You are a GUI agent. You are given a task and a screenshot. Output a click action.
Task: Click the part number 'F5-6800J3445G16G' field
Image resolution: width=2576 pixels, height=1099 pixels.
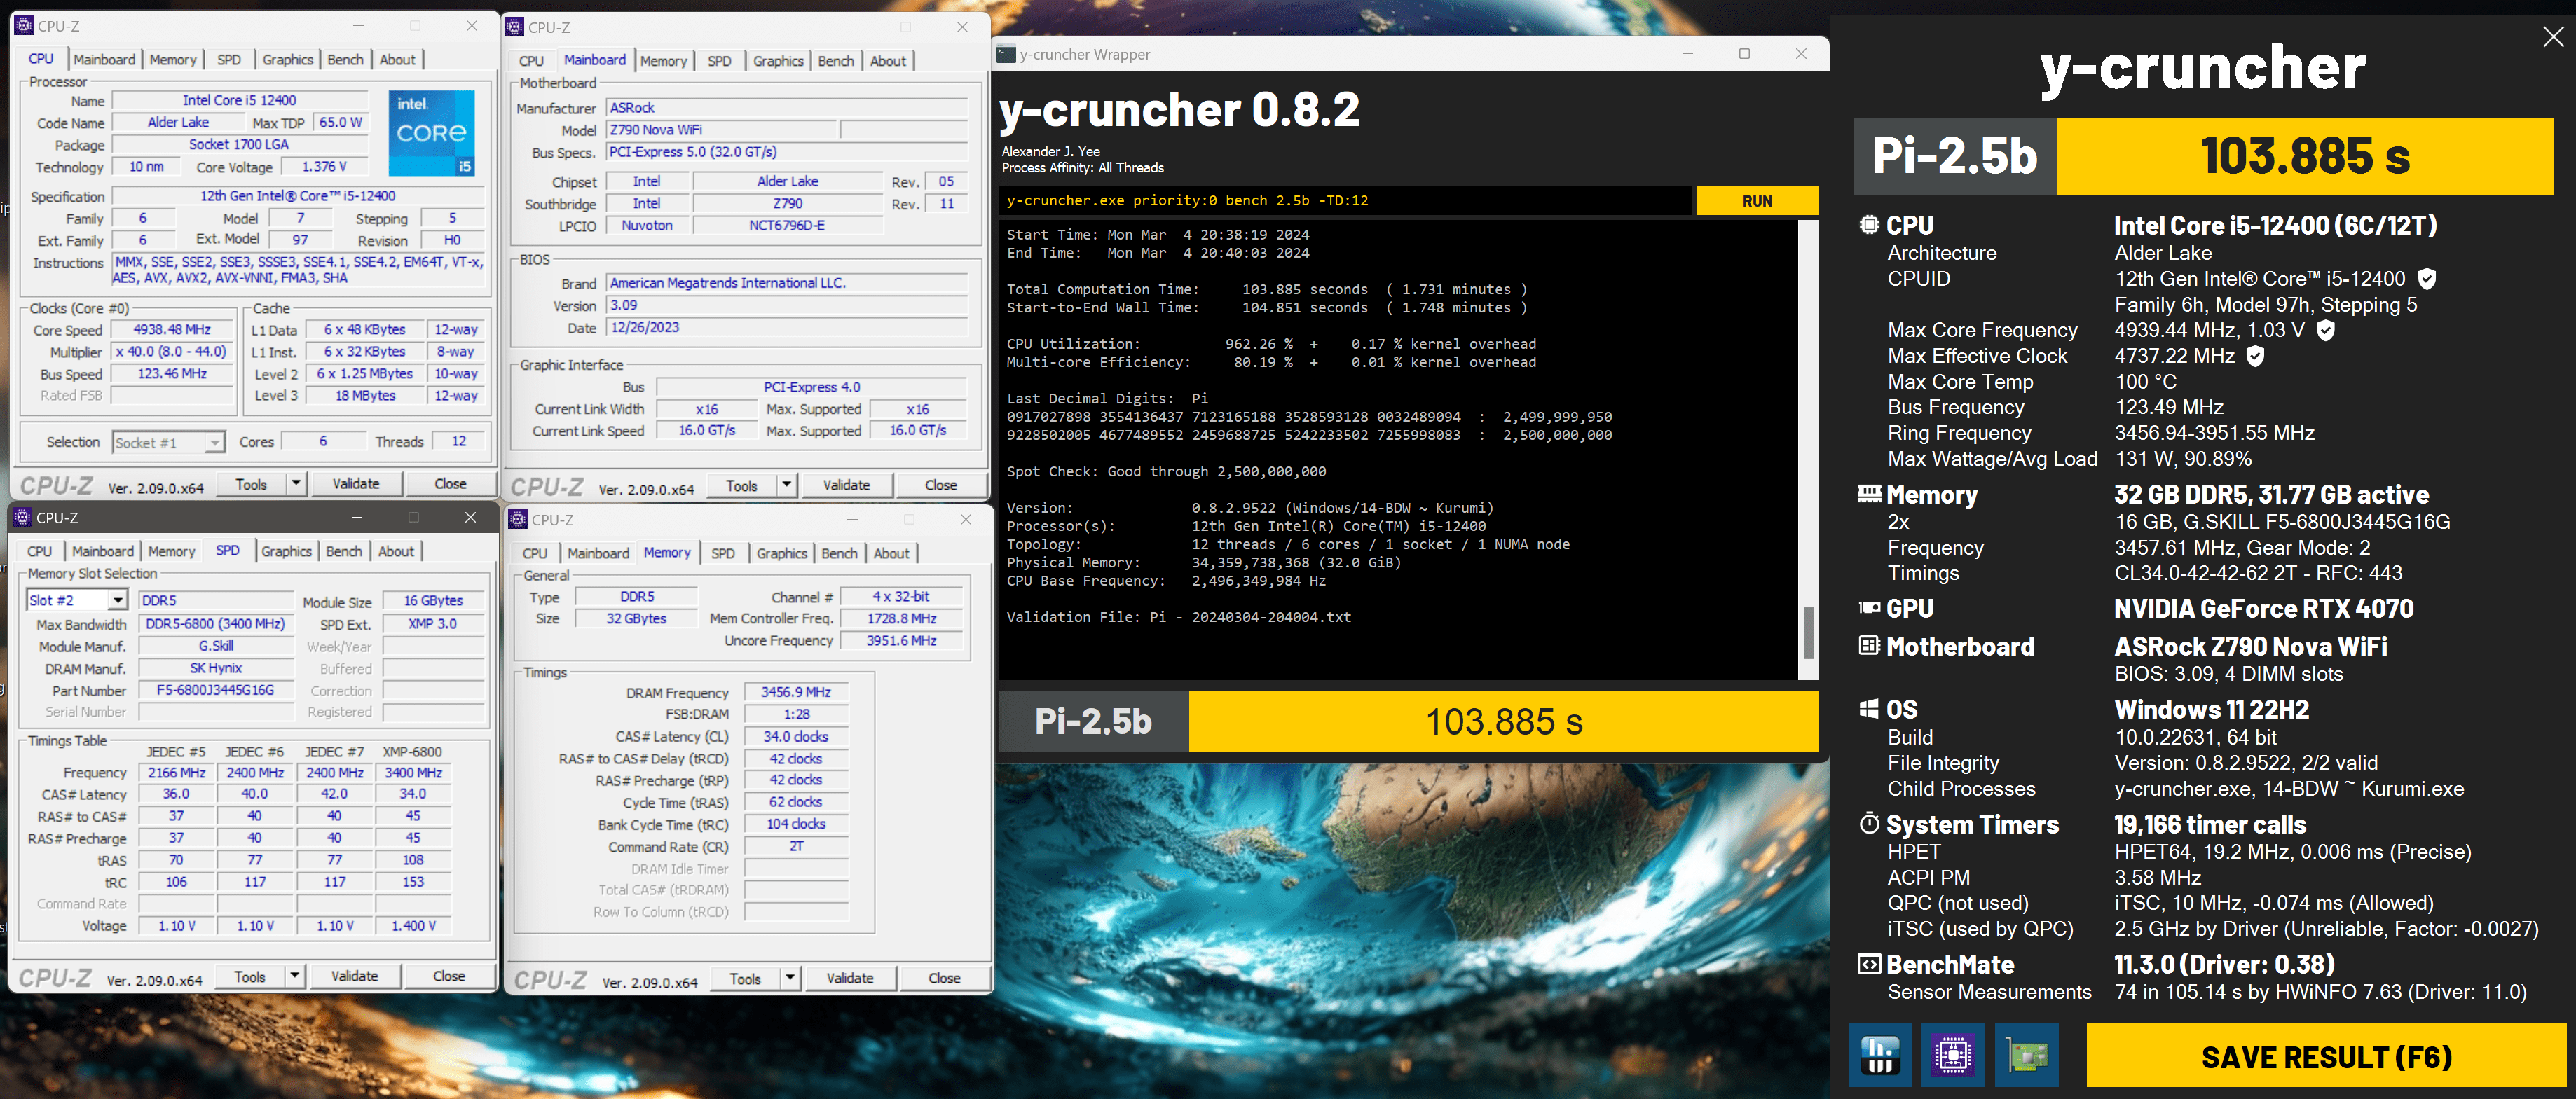click(216, 690)
